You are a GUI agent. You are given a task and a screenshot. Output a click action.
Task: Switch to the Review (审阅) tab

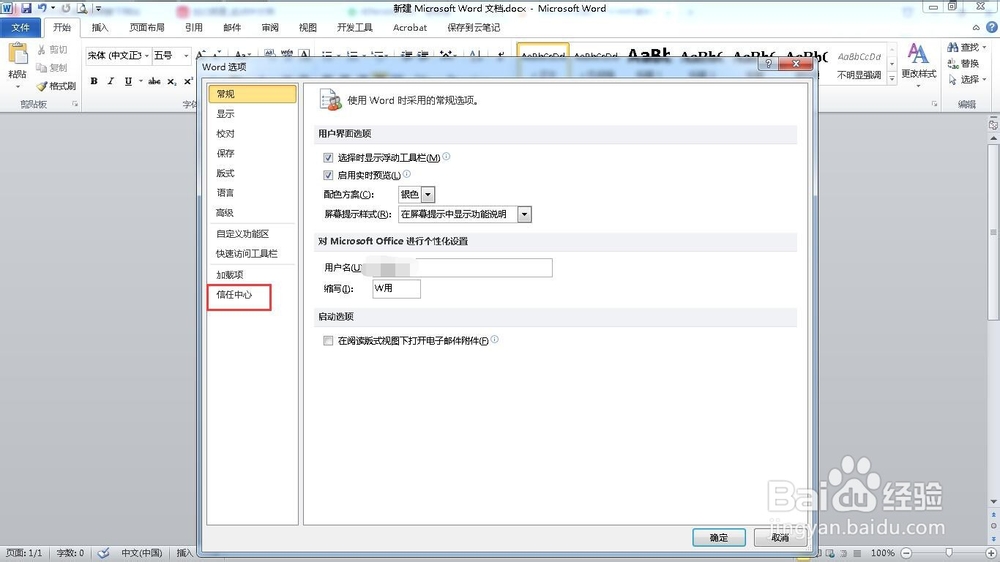point(270,27)
